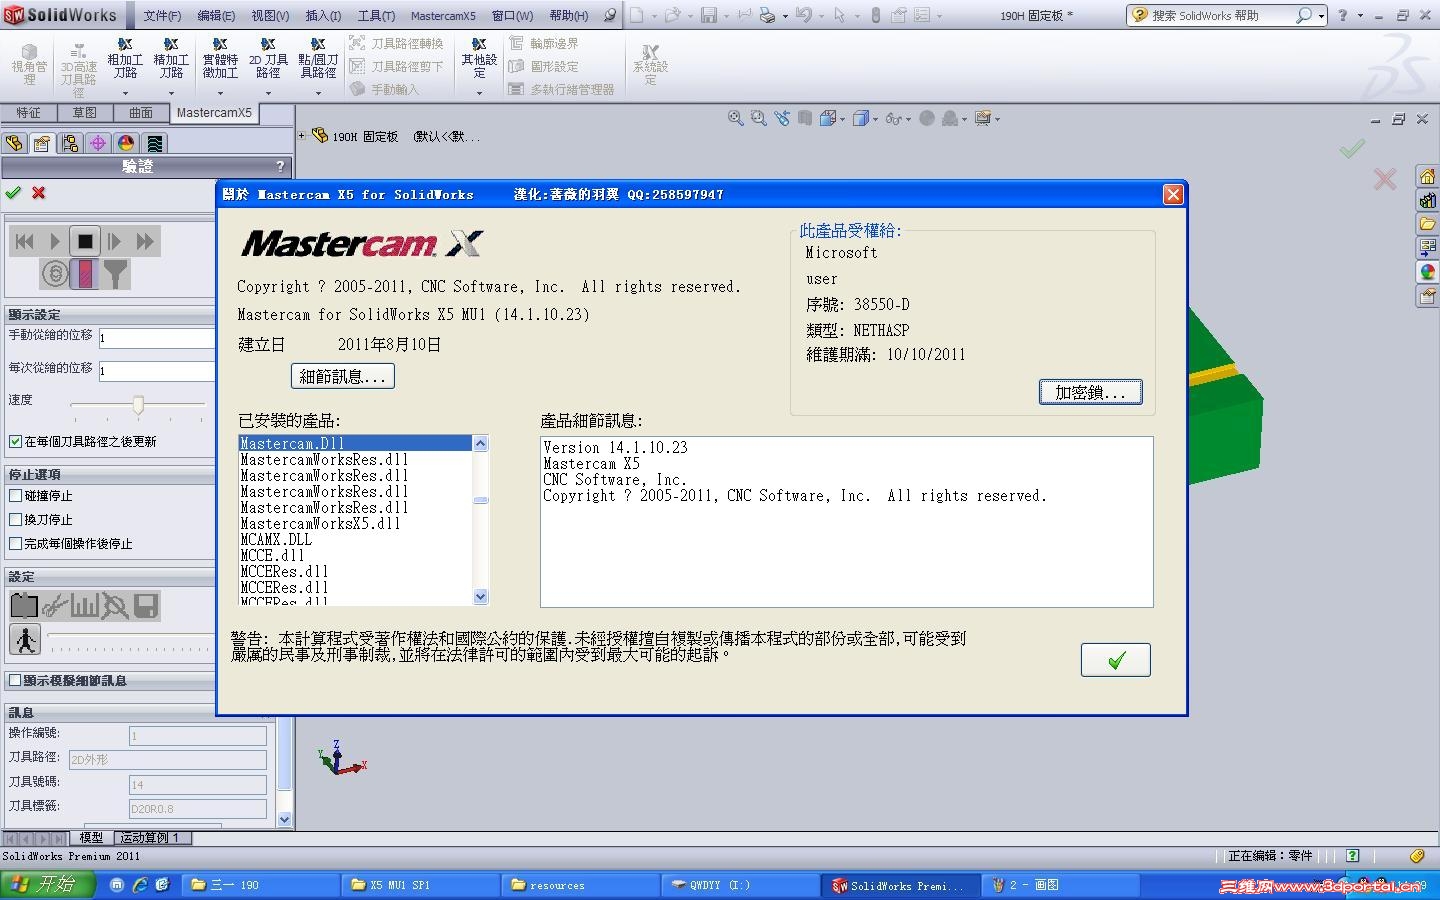Expand the point/circle toolpath dropdown arrow
Screen dimensions: 1440x900
click(318, 93)
